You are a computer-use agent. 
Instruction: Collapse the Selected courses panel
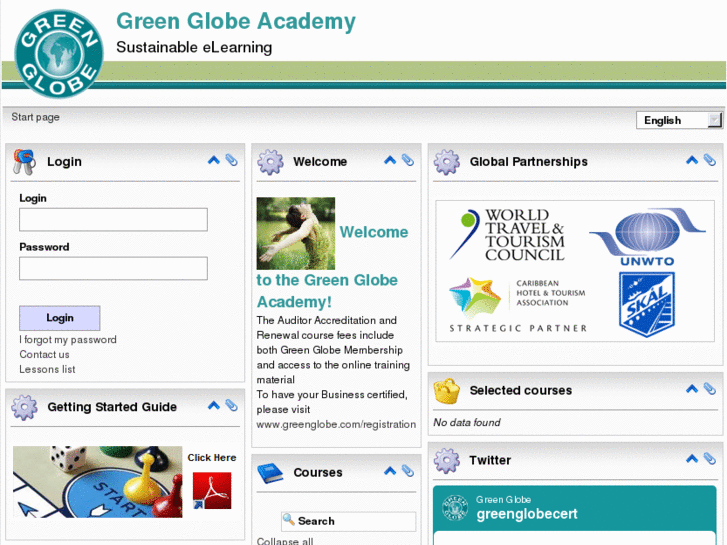tap(692, 389)
